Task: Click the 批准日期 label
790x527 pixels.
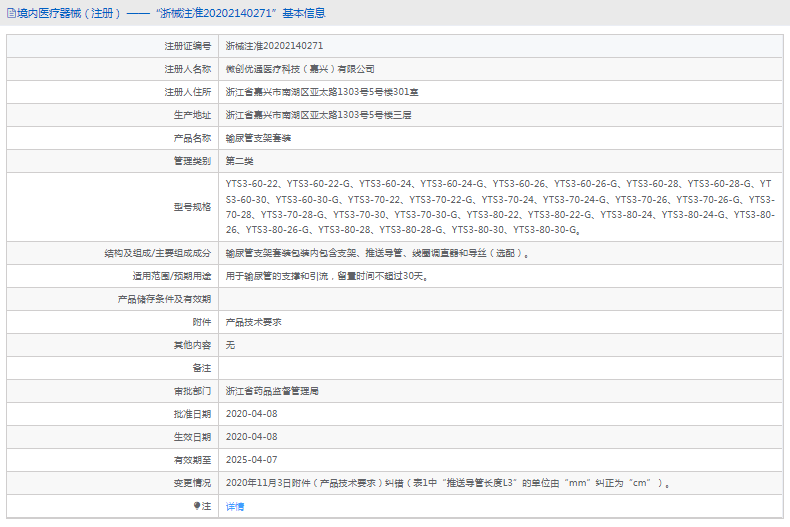Action: (192, 414)
